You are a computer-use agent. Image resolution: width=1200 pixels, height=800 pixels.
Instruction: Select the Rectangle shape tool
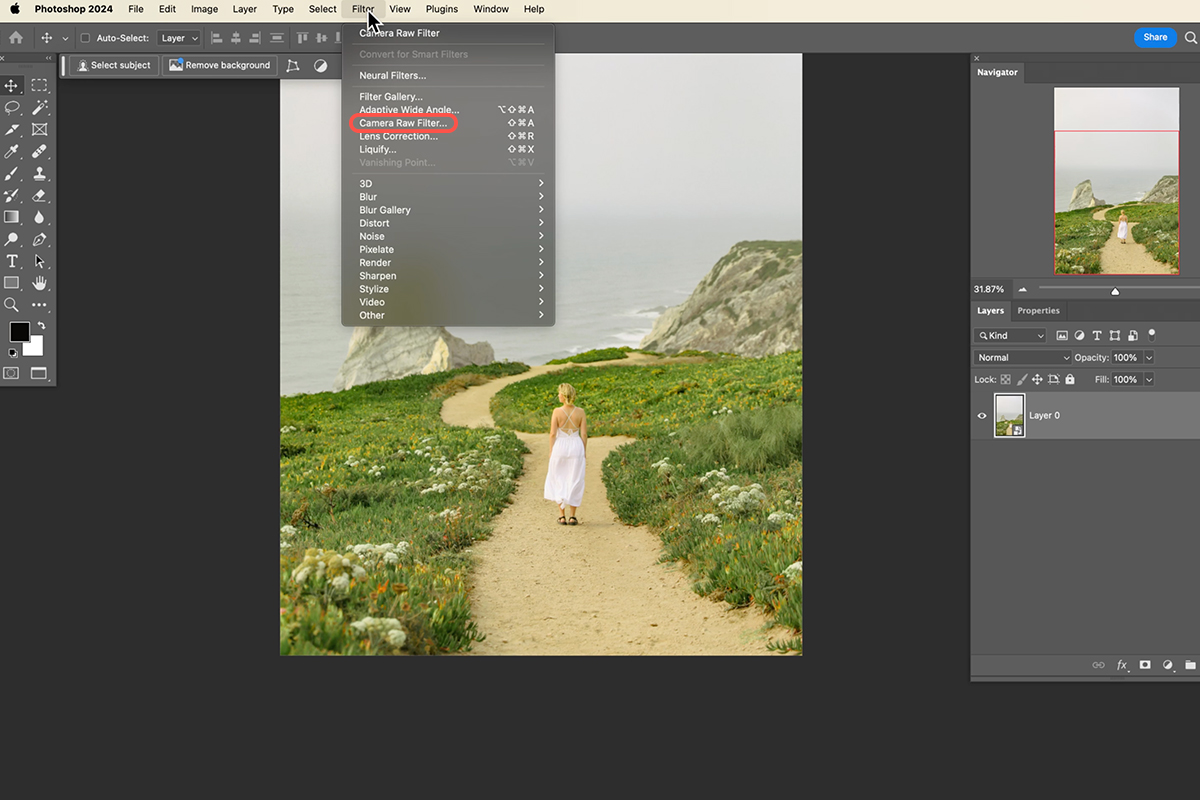(12, 283)
